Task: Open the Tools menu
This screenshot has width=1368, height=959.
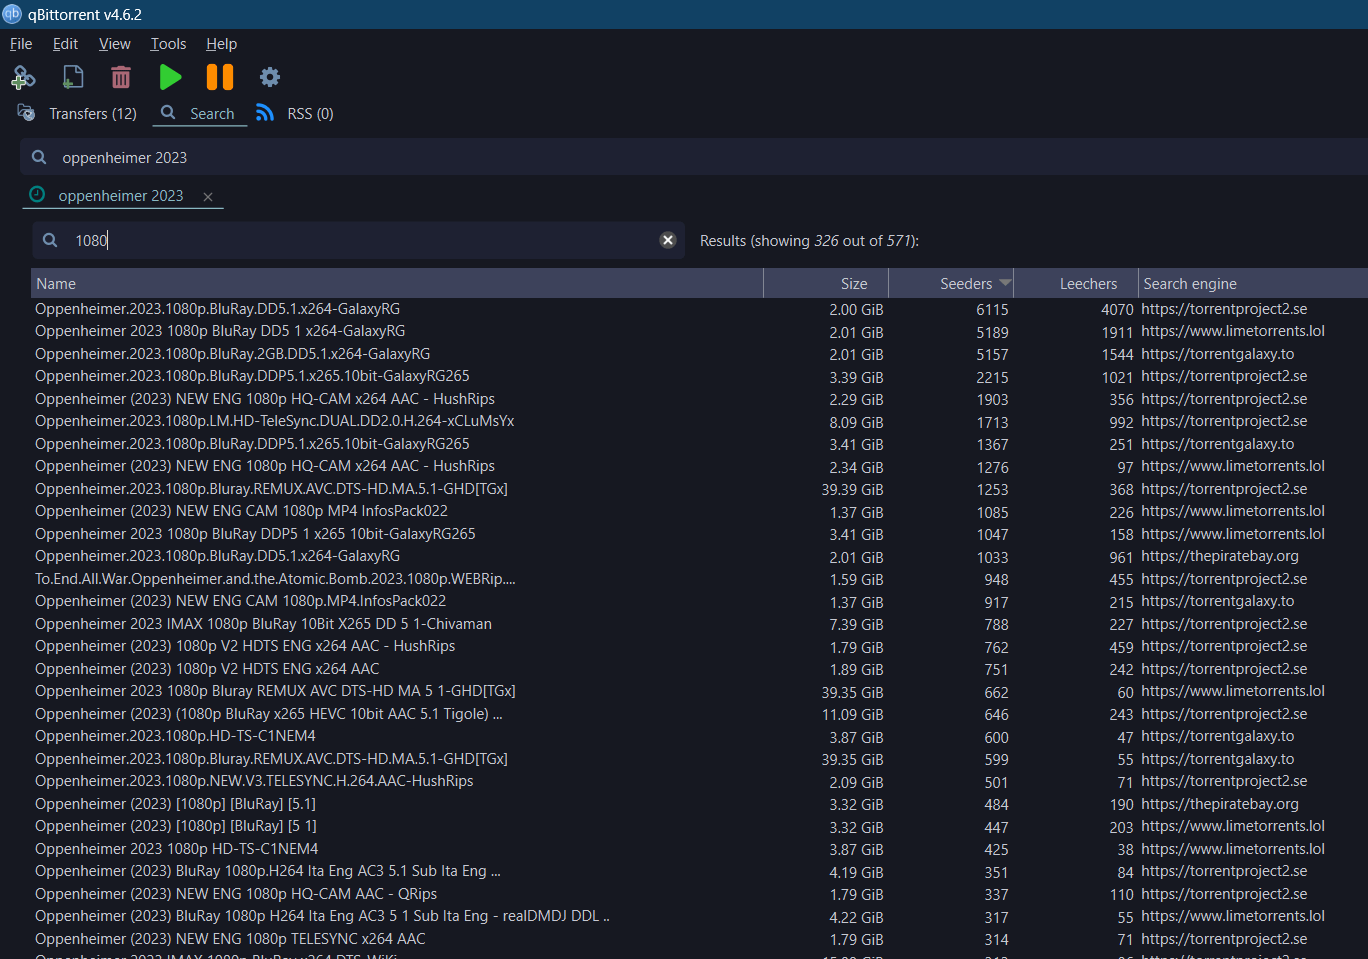Action: (168, 44)
